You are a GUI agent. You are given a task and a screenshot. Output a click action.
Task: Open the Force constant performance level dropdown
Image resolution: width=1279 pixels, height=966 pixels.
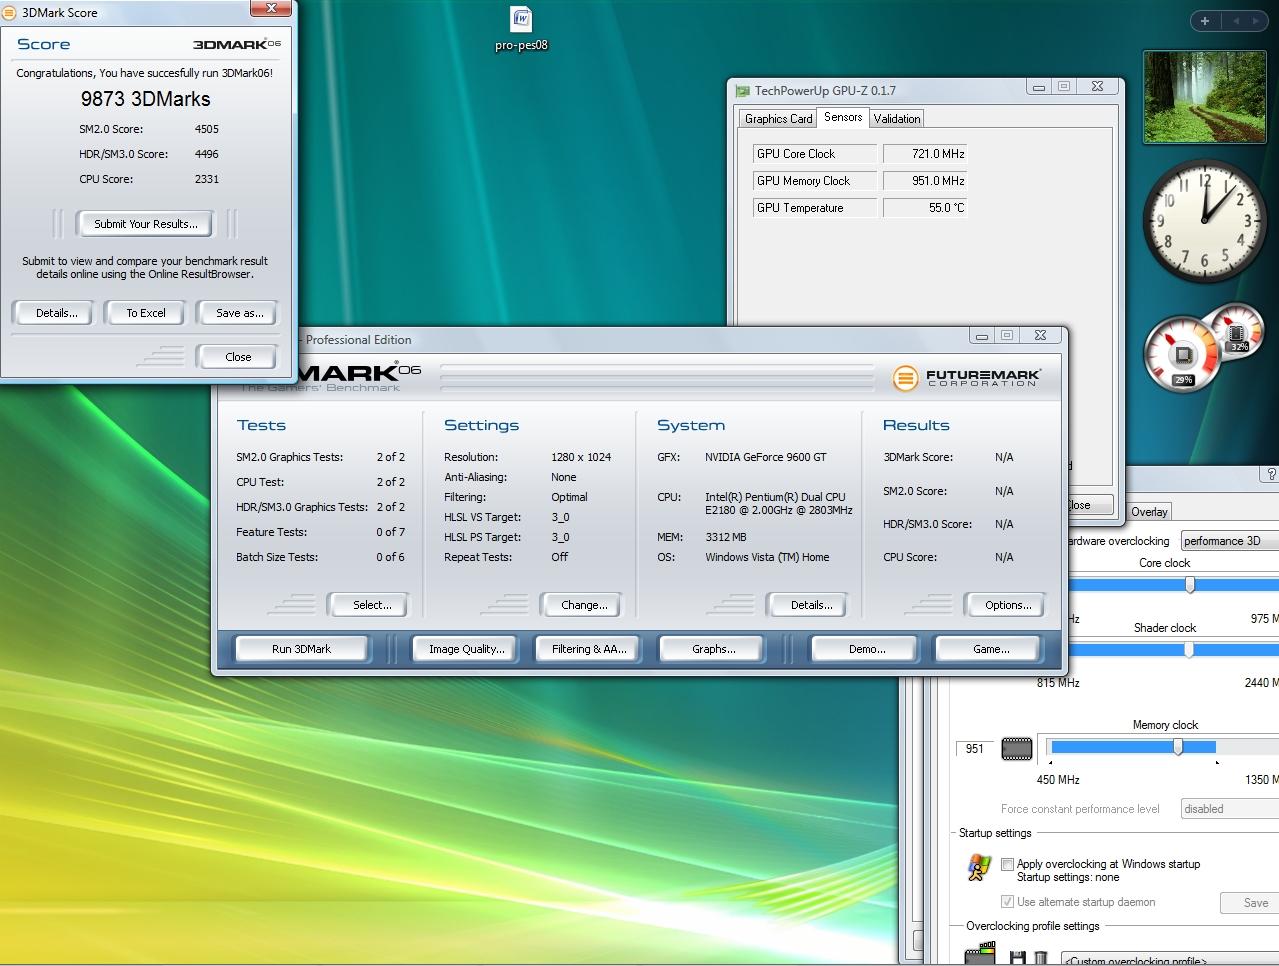(1229, 809)
